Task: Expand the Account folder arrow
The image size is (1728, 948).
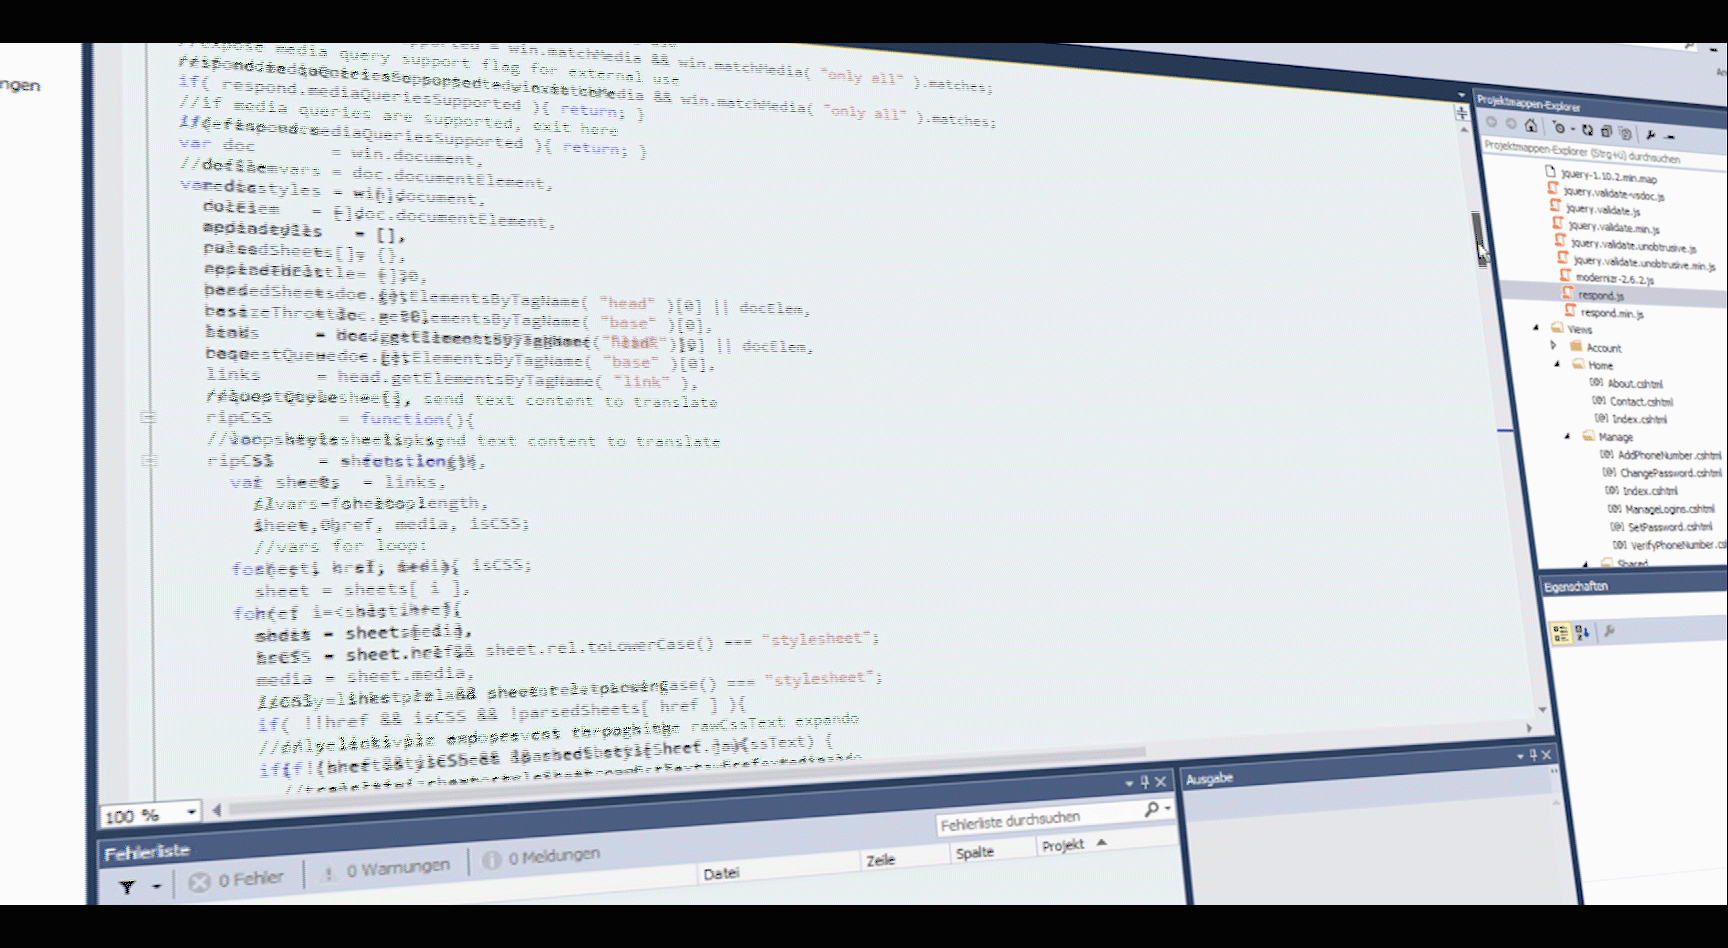Action: tap(1553, 345)
